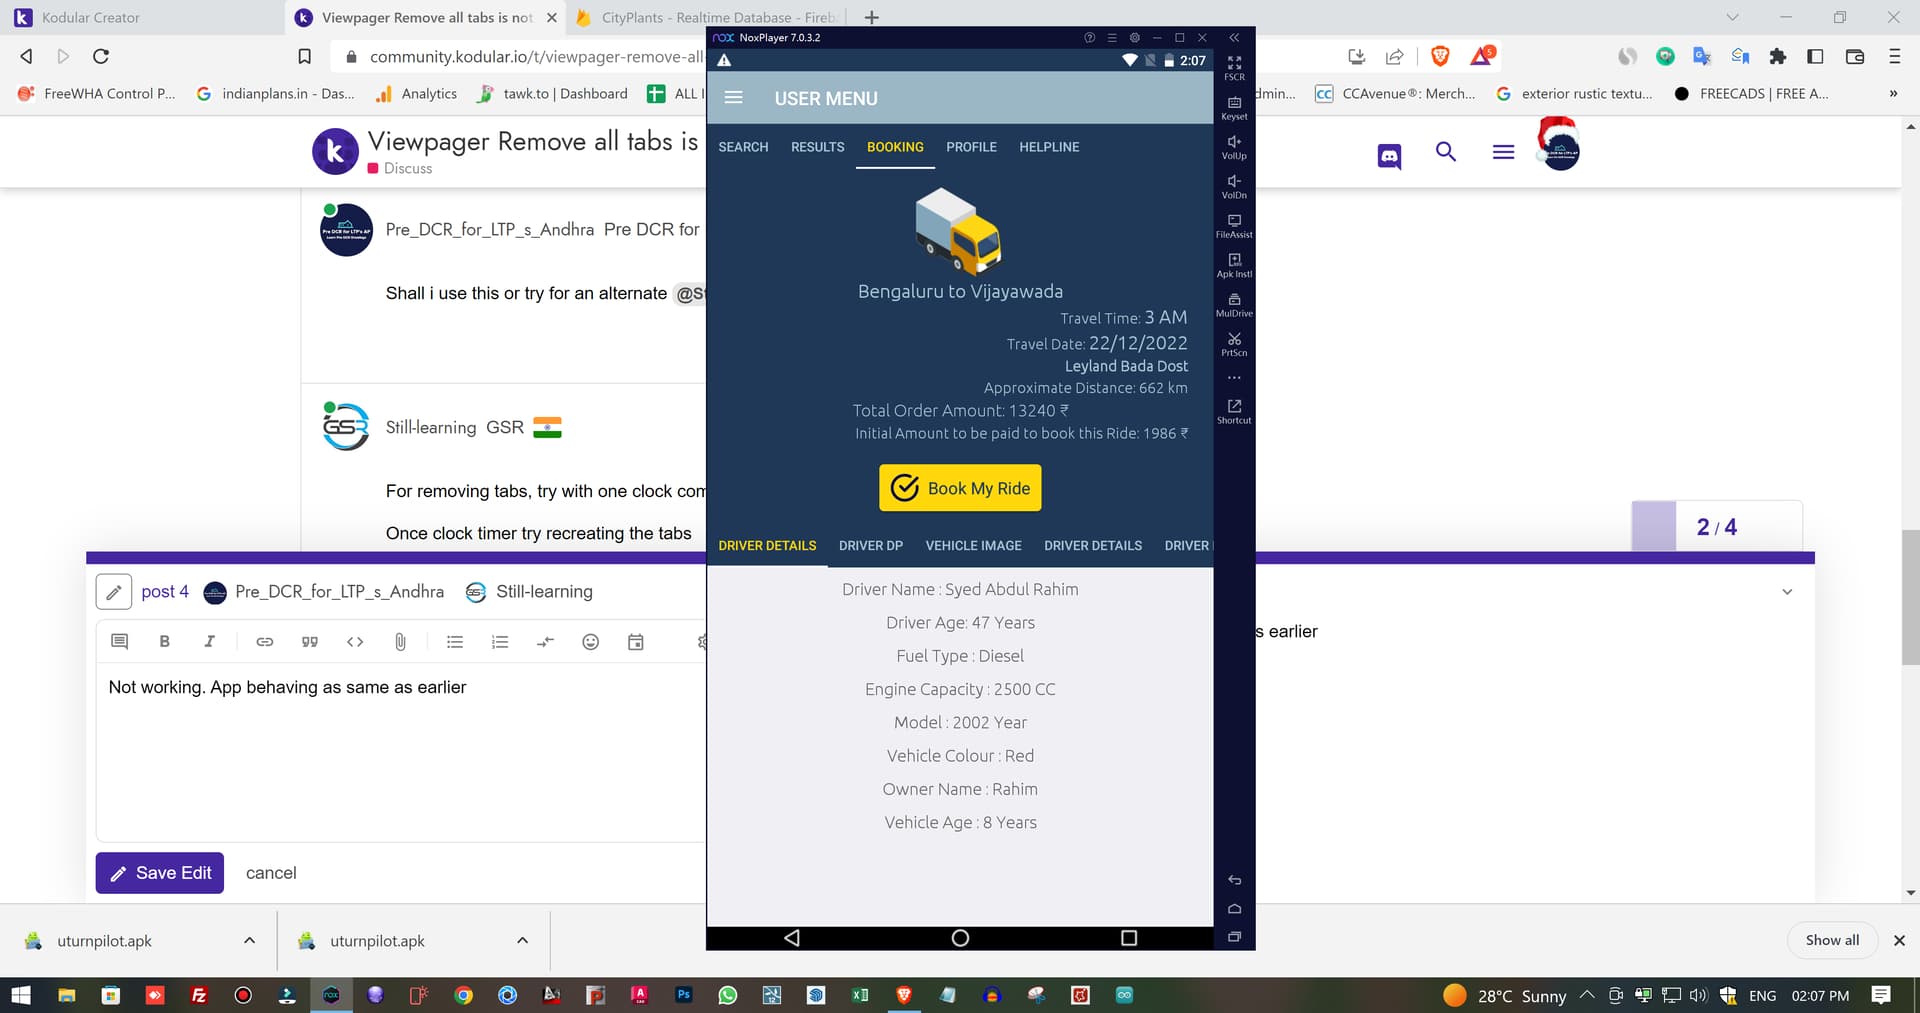Open the USER MENU hamburger
The width and height of the screenshot is (1920, 1013).
733,97
